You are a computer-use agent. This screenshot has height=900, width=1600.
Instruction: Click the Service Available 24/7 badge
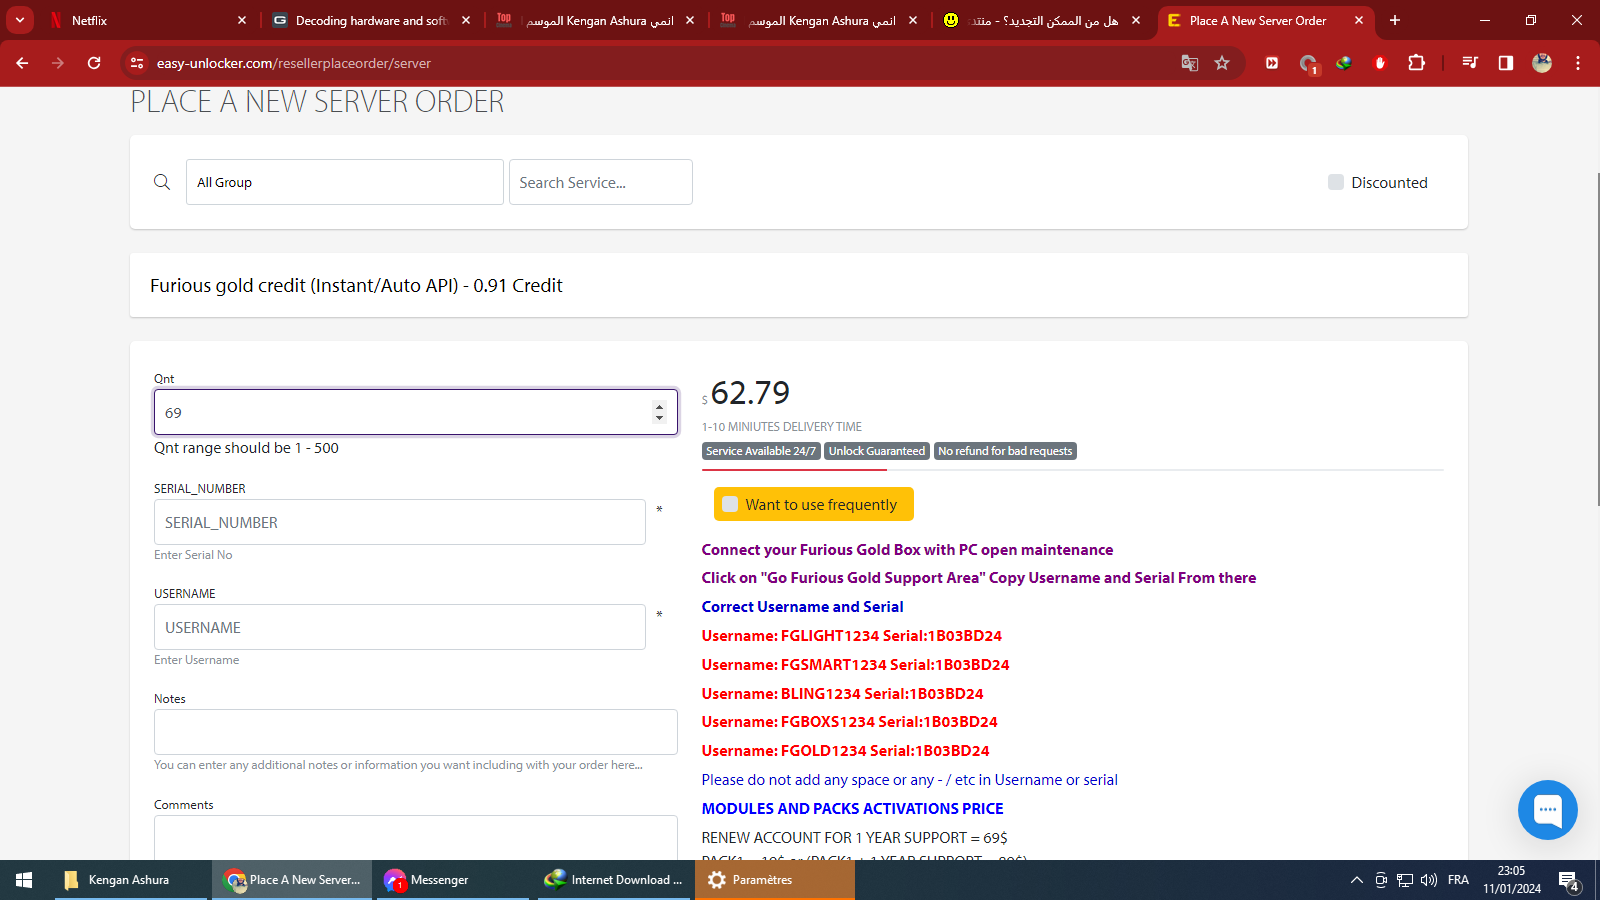[x=761, y=451]
